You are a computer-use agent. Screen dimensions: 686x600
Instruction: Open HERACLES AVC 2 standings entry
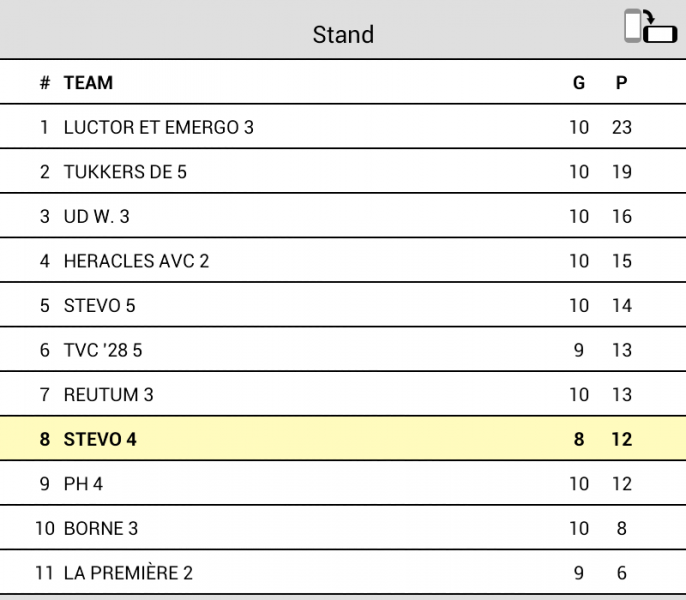click(343, 261)
